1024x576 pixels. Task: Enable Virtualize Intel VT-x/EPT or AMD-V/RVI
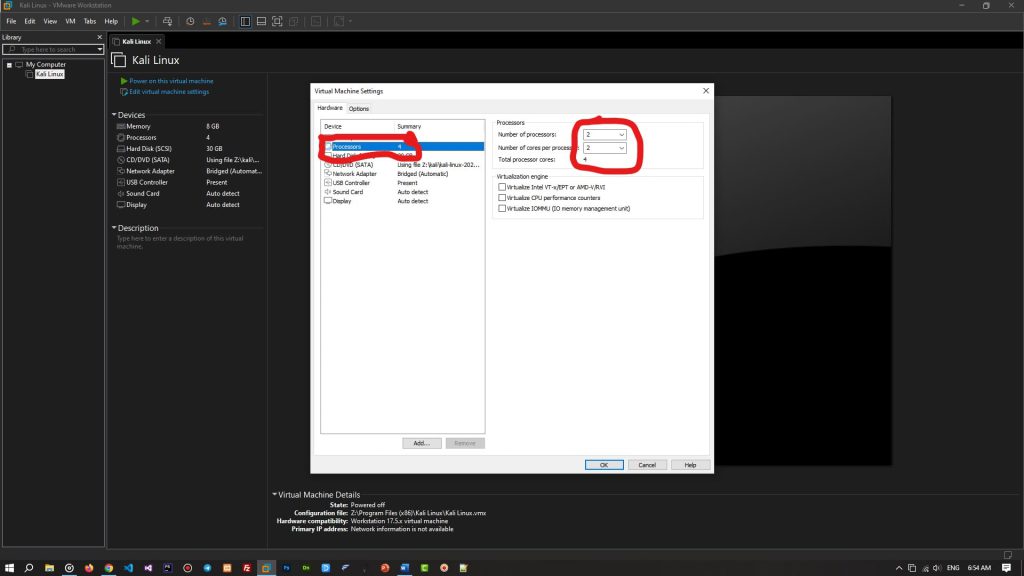[504, 186]
